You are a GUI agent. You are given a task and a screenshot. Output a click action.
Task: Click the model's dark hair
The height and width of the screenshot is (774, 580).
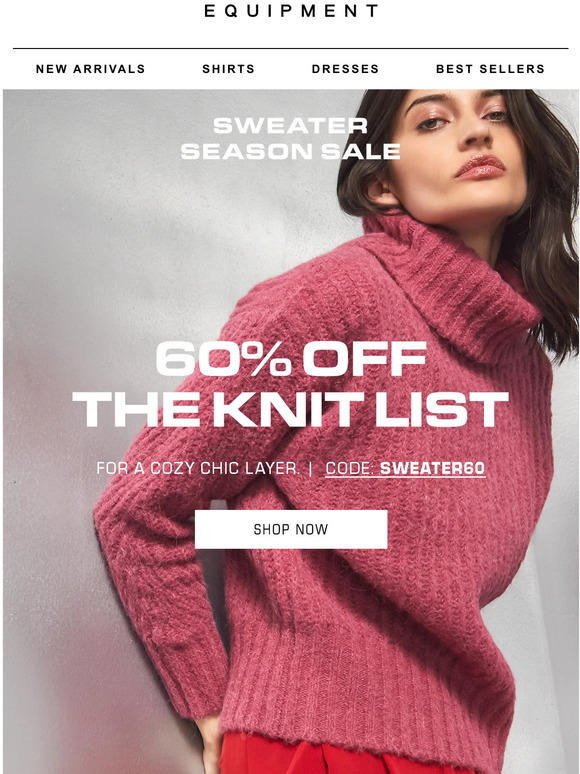(x=543, y=222)
